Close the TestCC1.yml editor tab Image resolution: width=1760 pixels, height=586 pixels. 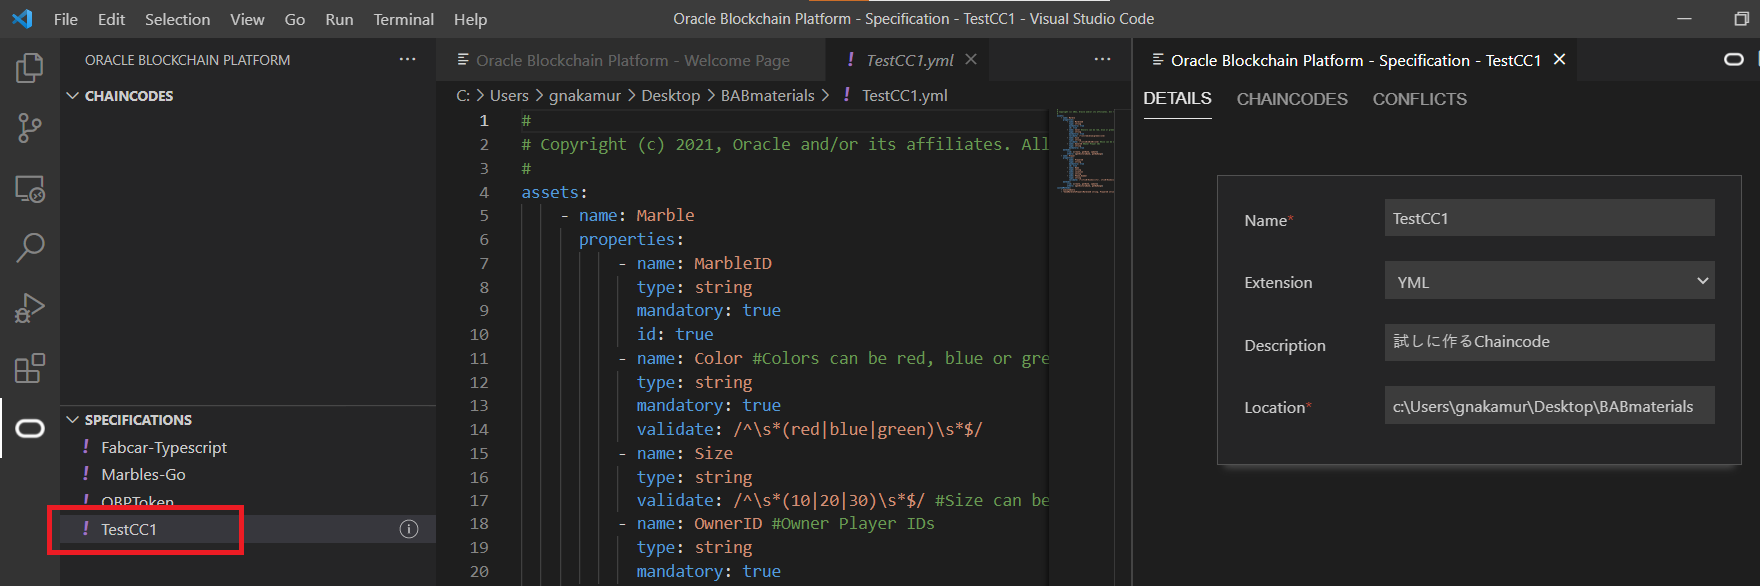pos(970,60)
